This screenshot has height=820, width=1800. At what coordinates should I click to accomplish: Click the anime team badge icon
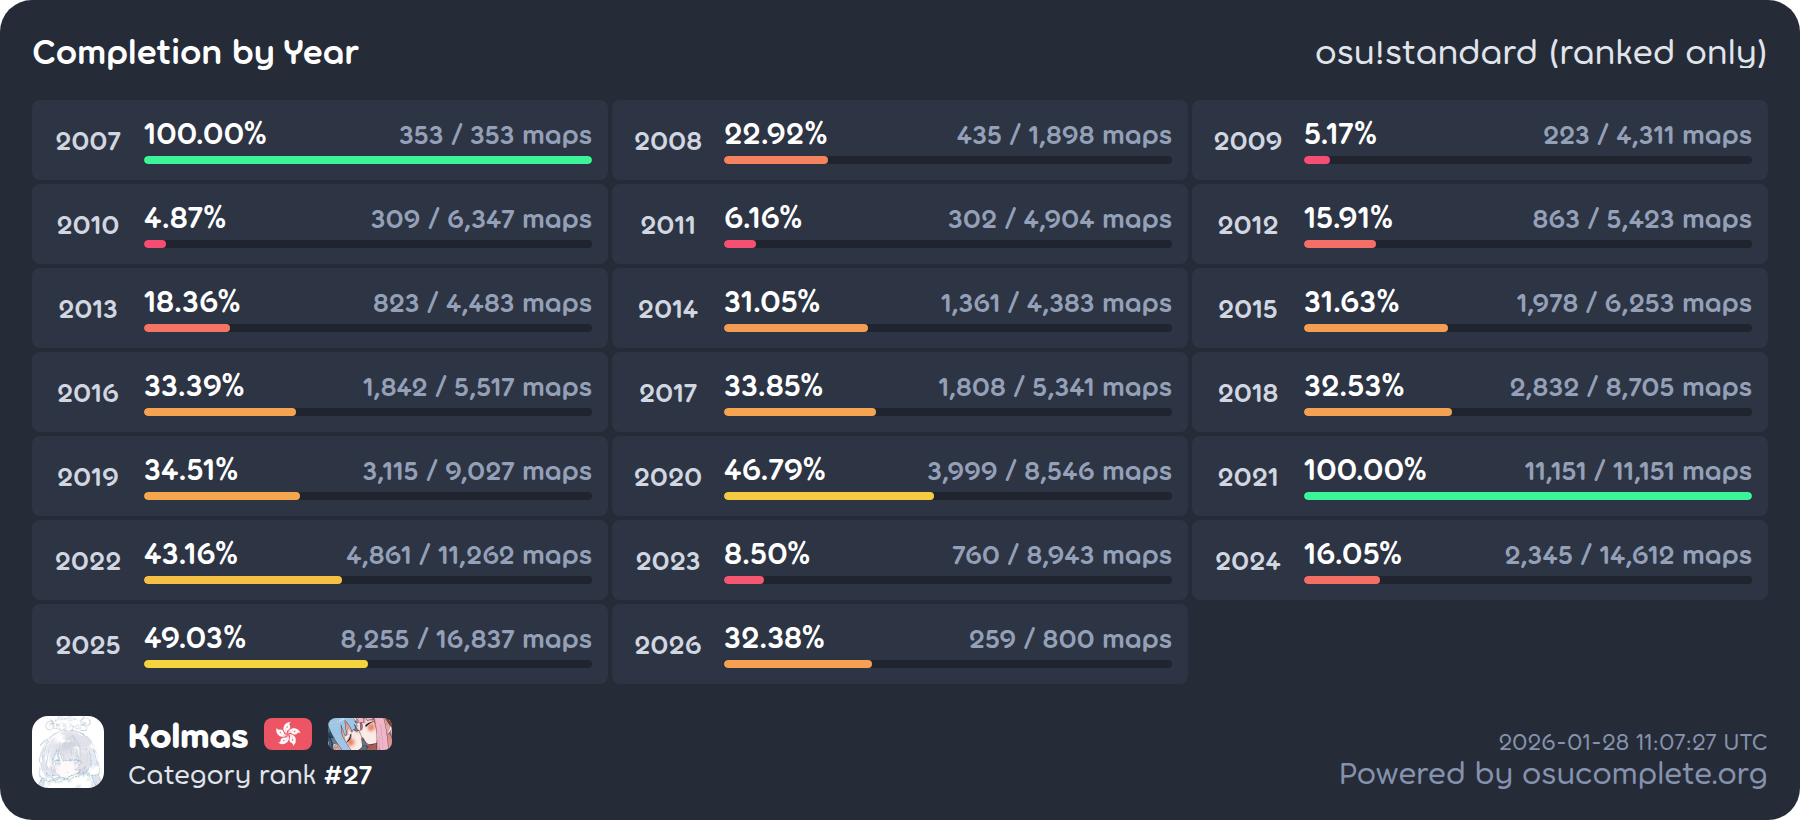coord(360,735)
